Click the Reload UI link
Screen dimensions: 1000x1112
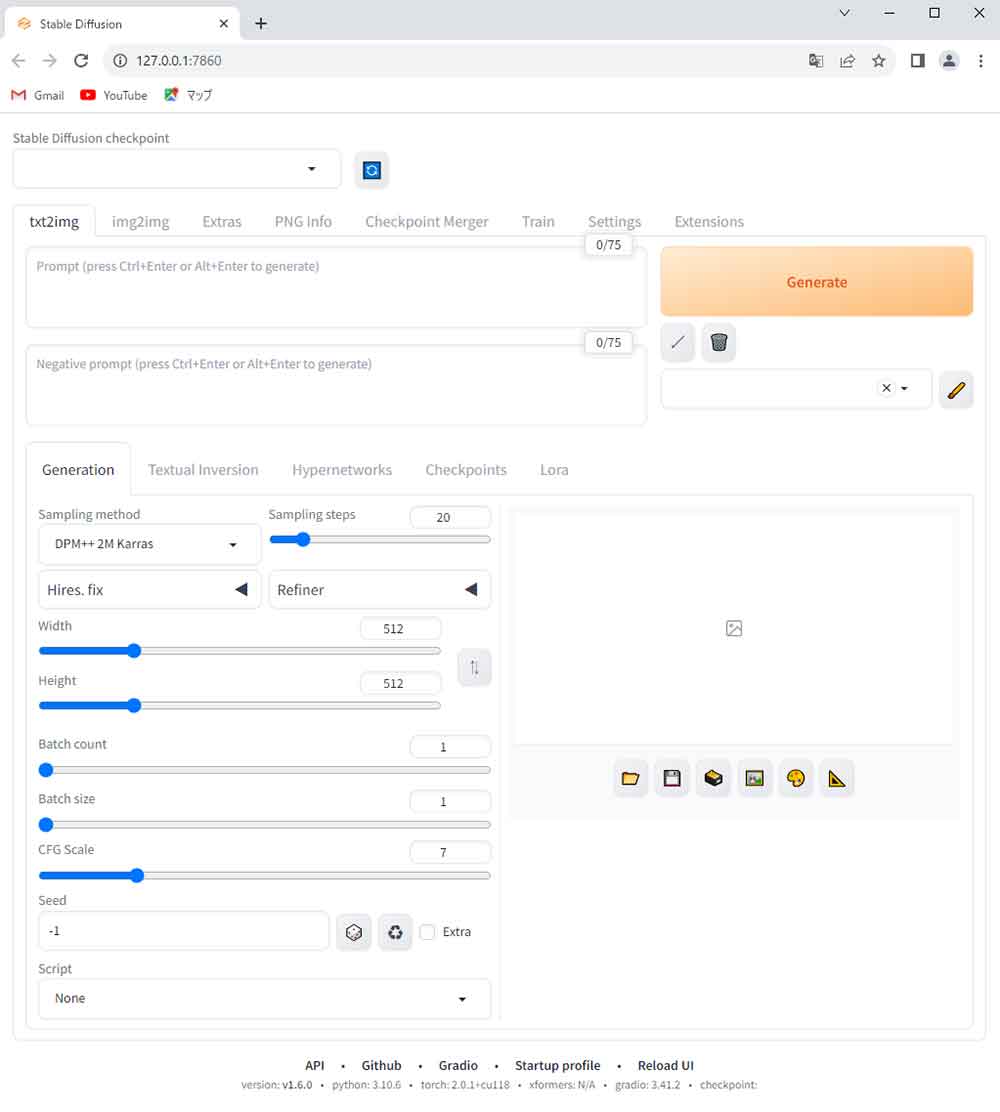pos(666,1065)
